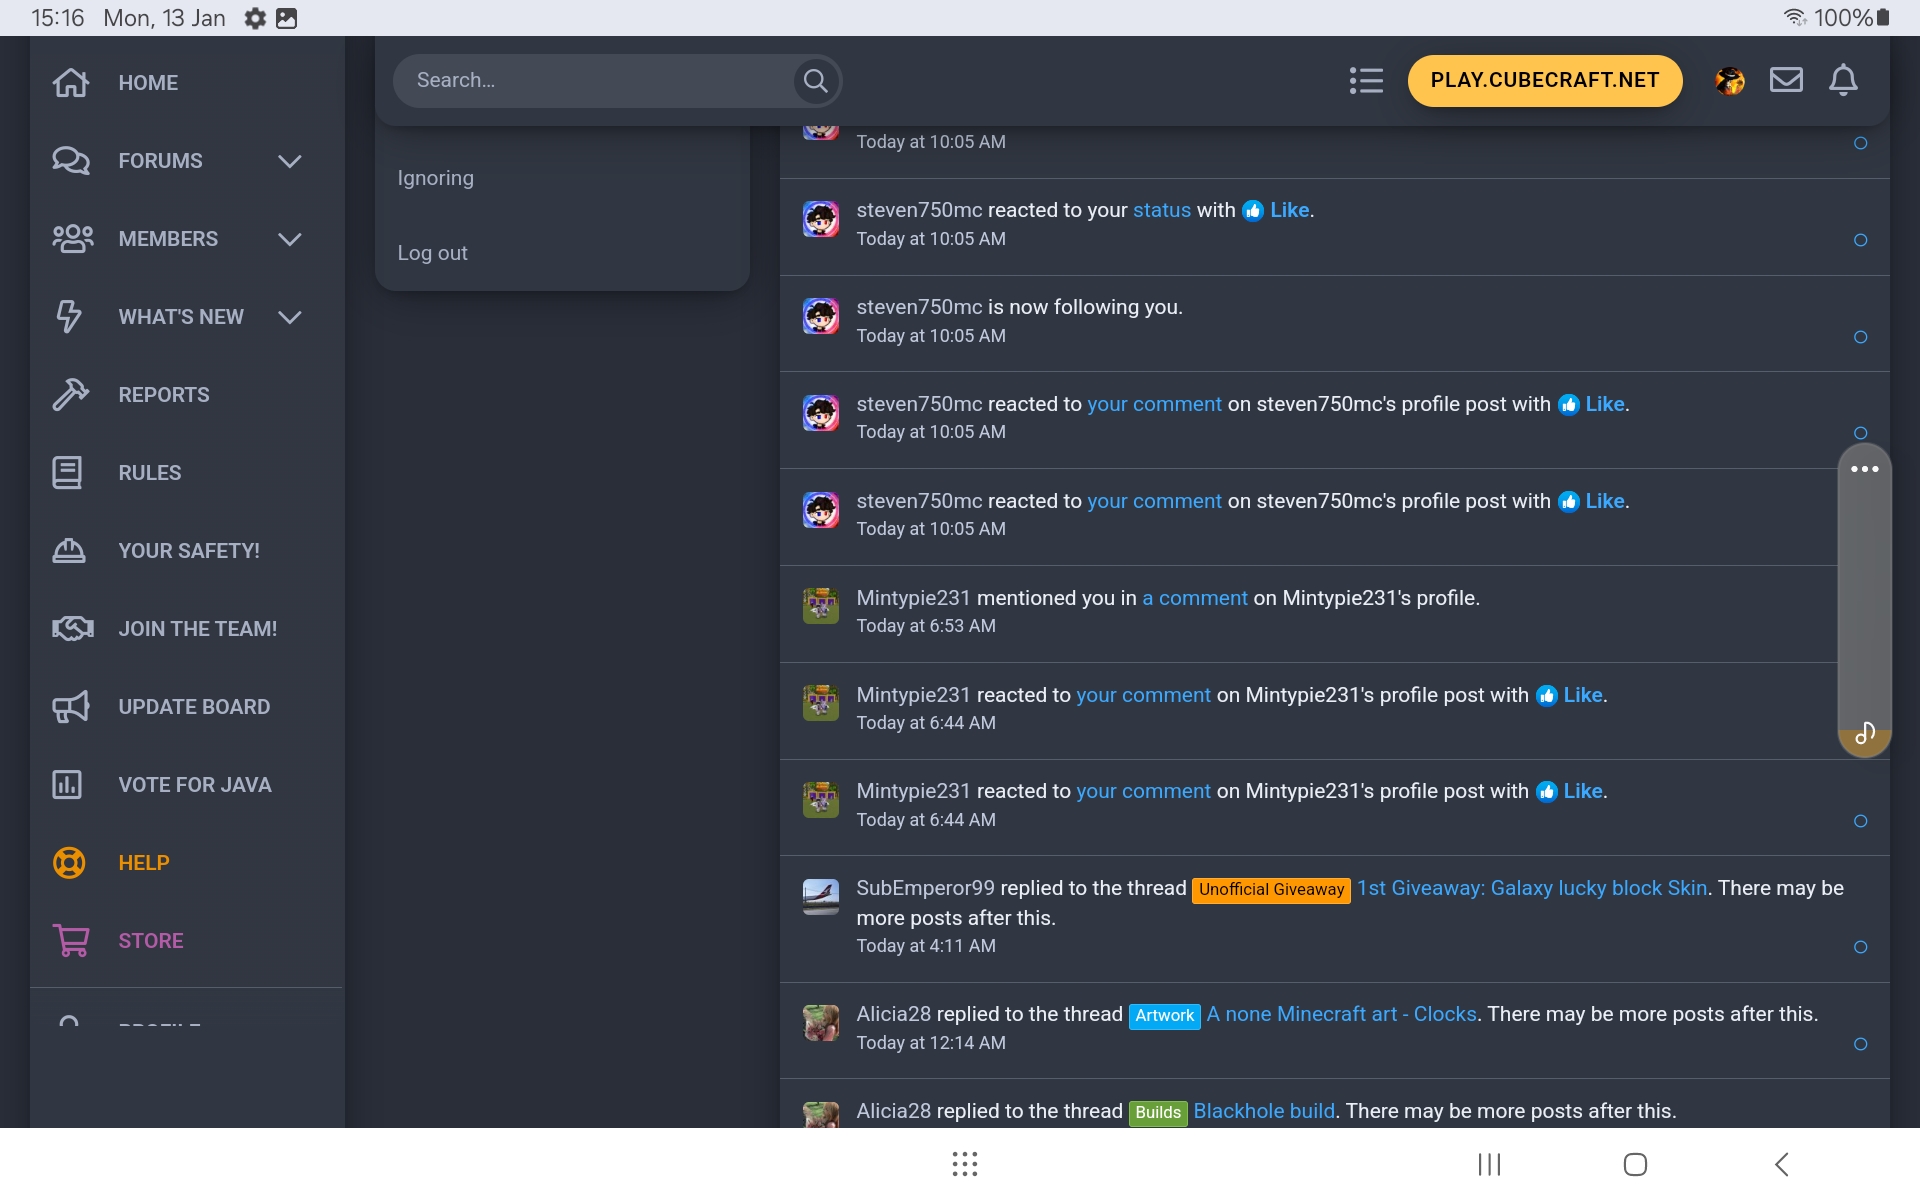Image resolution: width=1920 pixels, height=1200 pixels.
Task: Open Android settings gear in status bar
Action: [256, 18]
